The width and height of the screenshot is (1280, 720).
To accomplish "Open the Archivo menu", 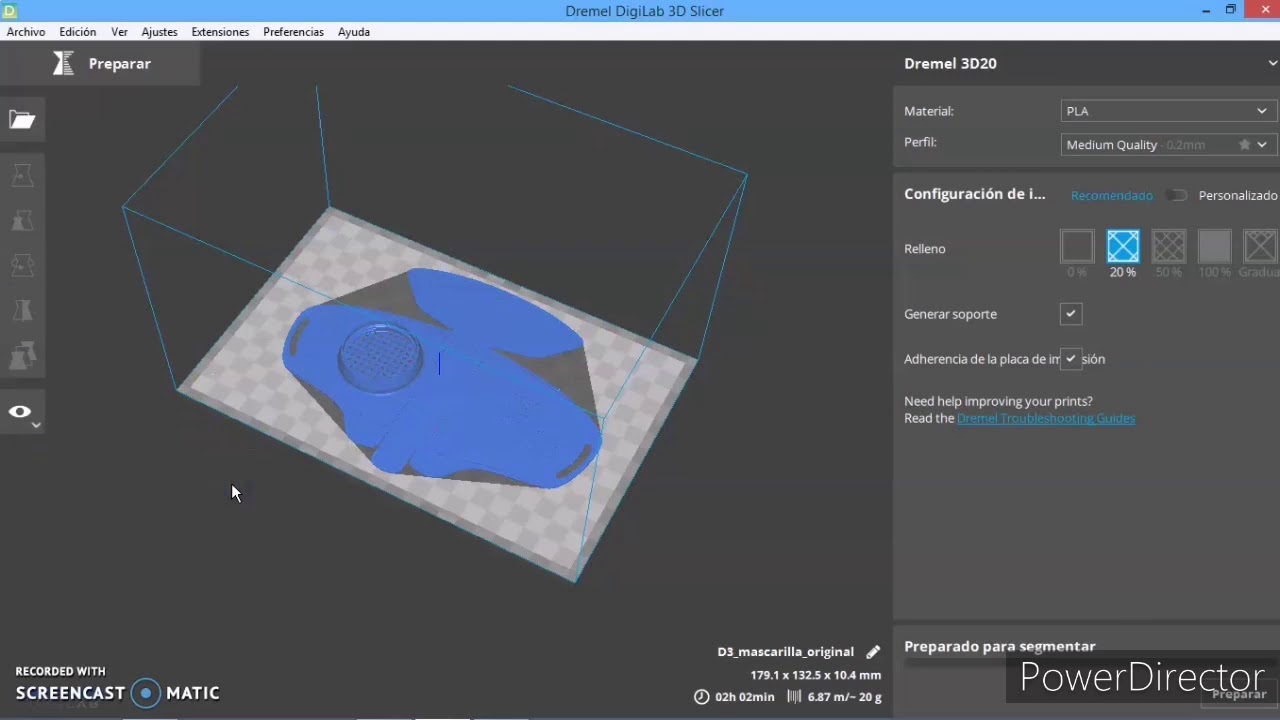I will 26,32.
